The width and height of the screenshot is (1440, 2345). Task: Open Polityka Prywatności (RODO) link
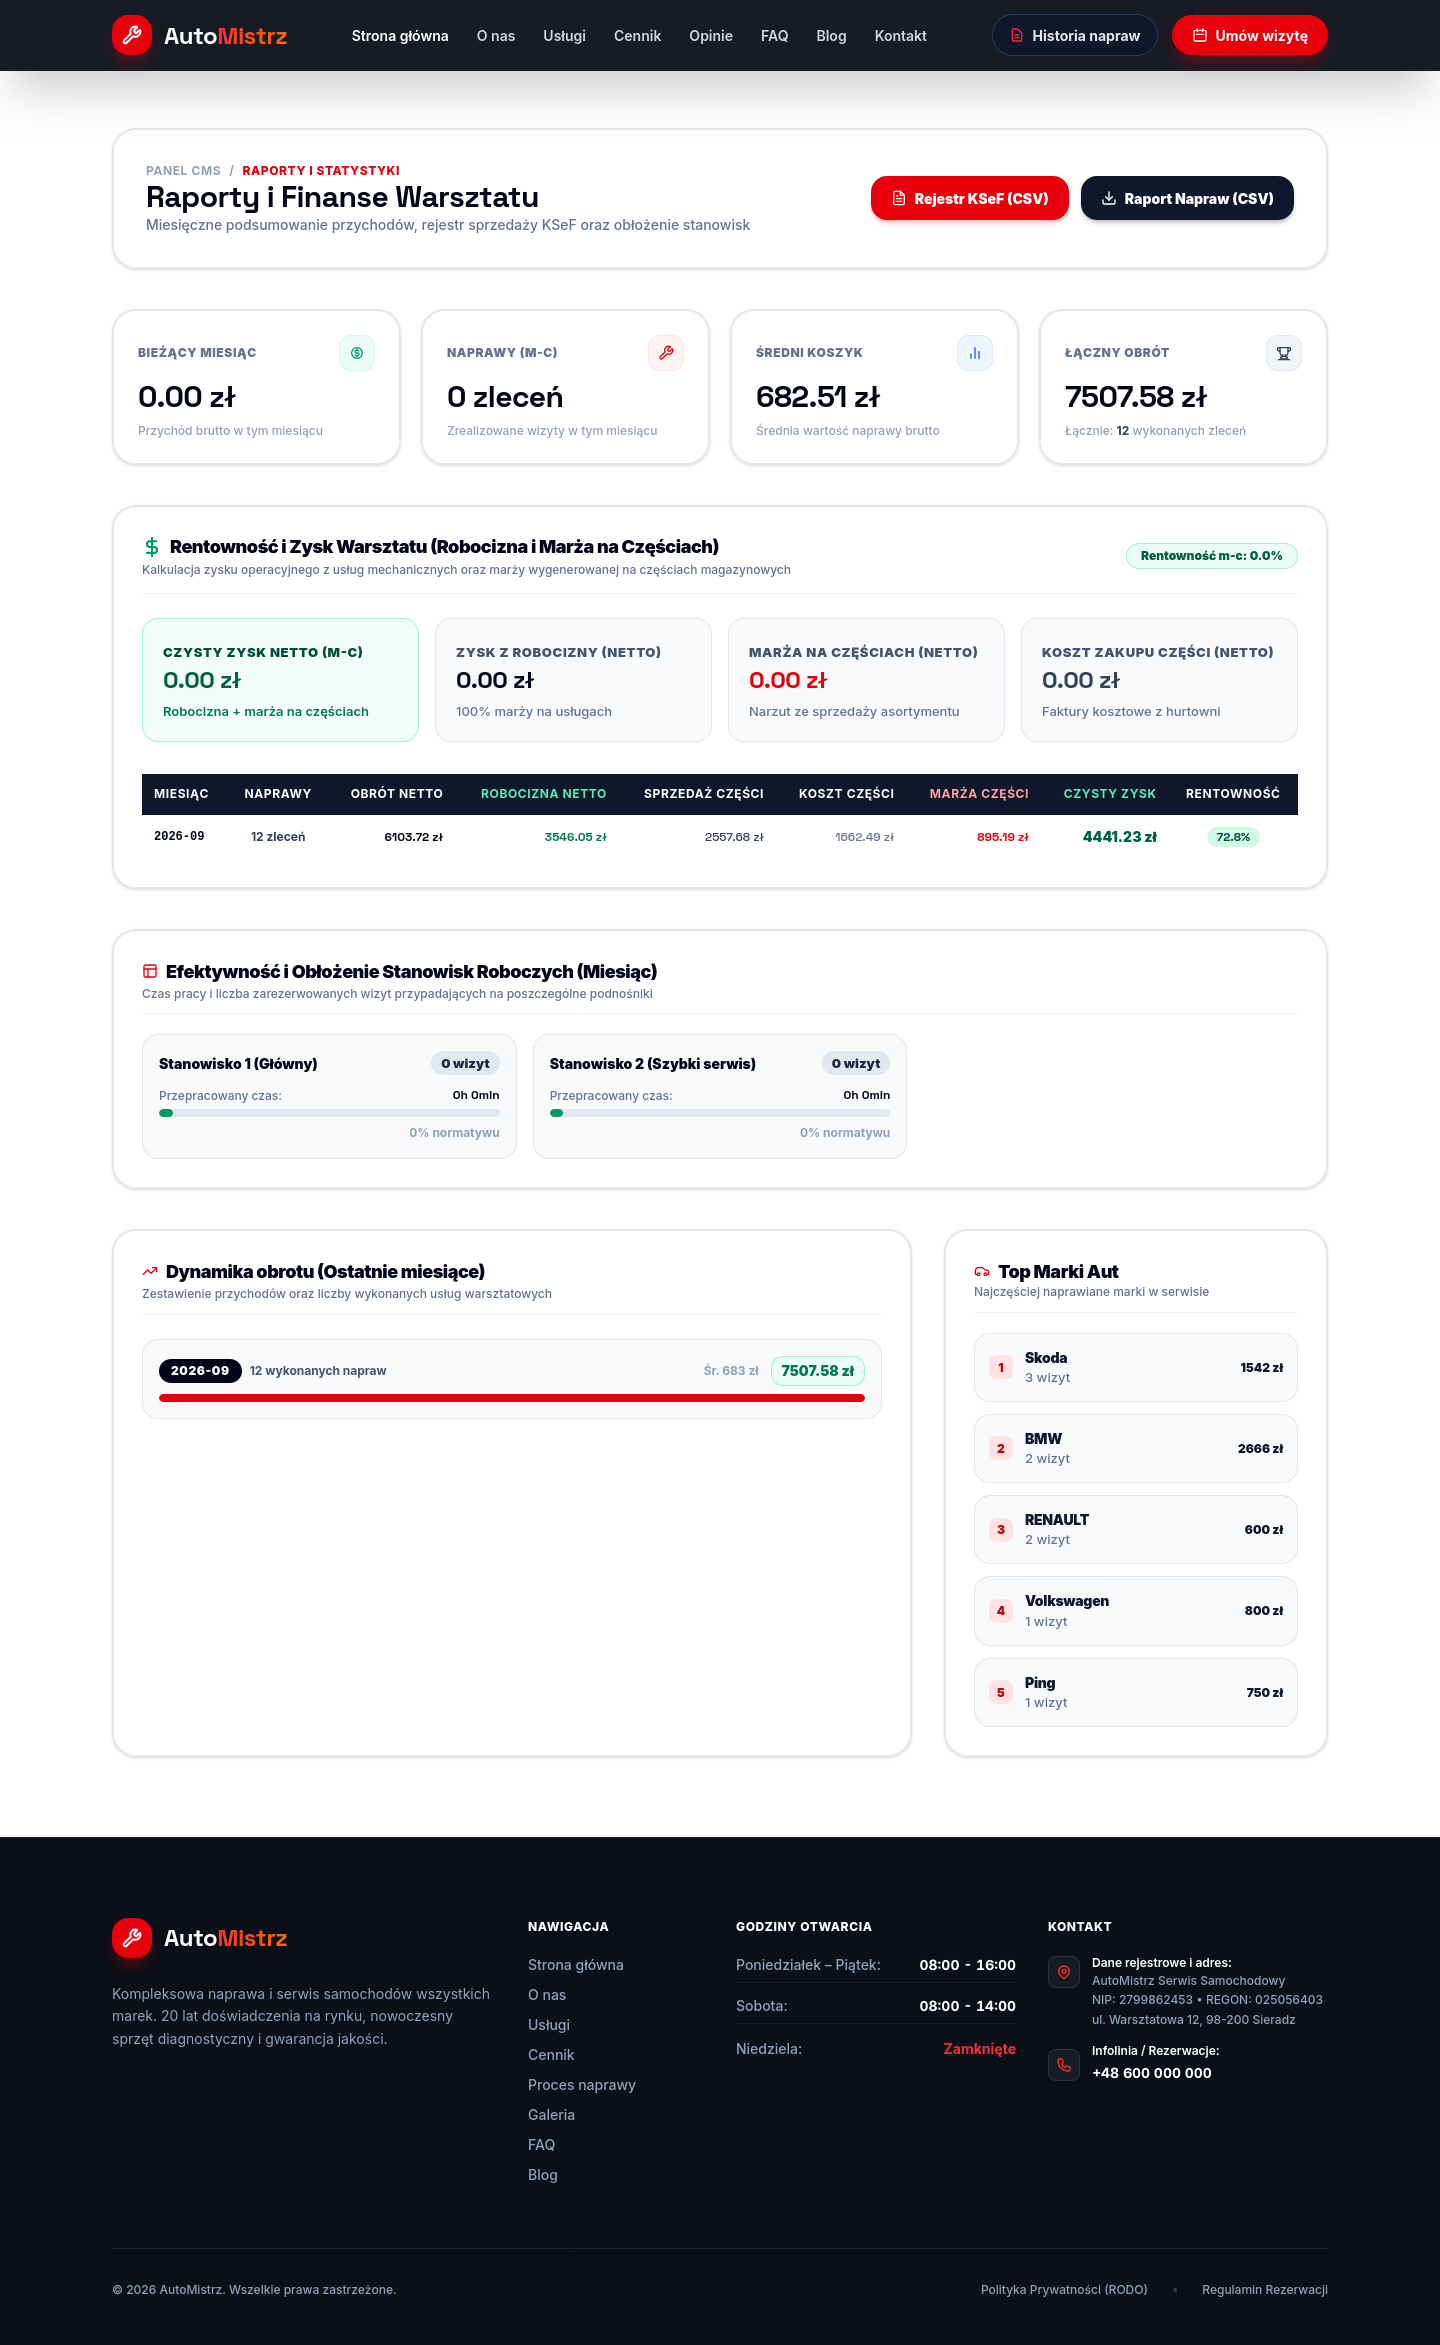pos(1064,2290)
